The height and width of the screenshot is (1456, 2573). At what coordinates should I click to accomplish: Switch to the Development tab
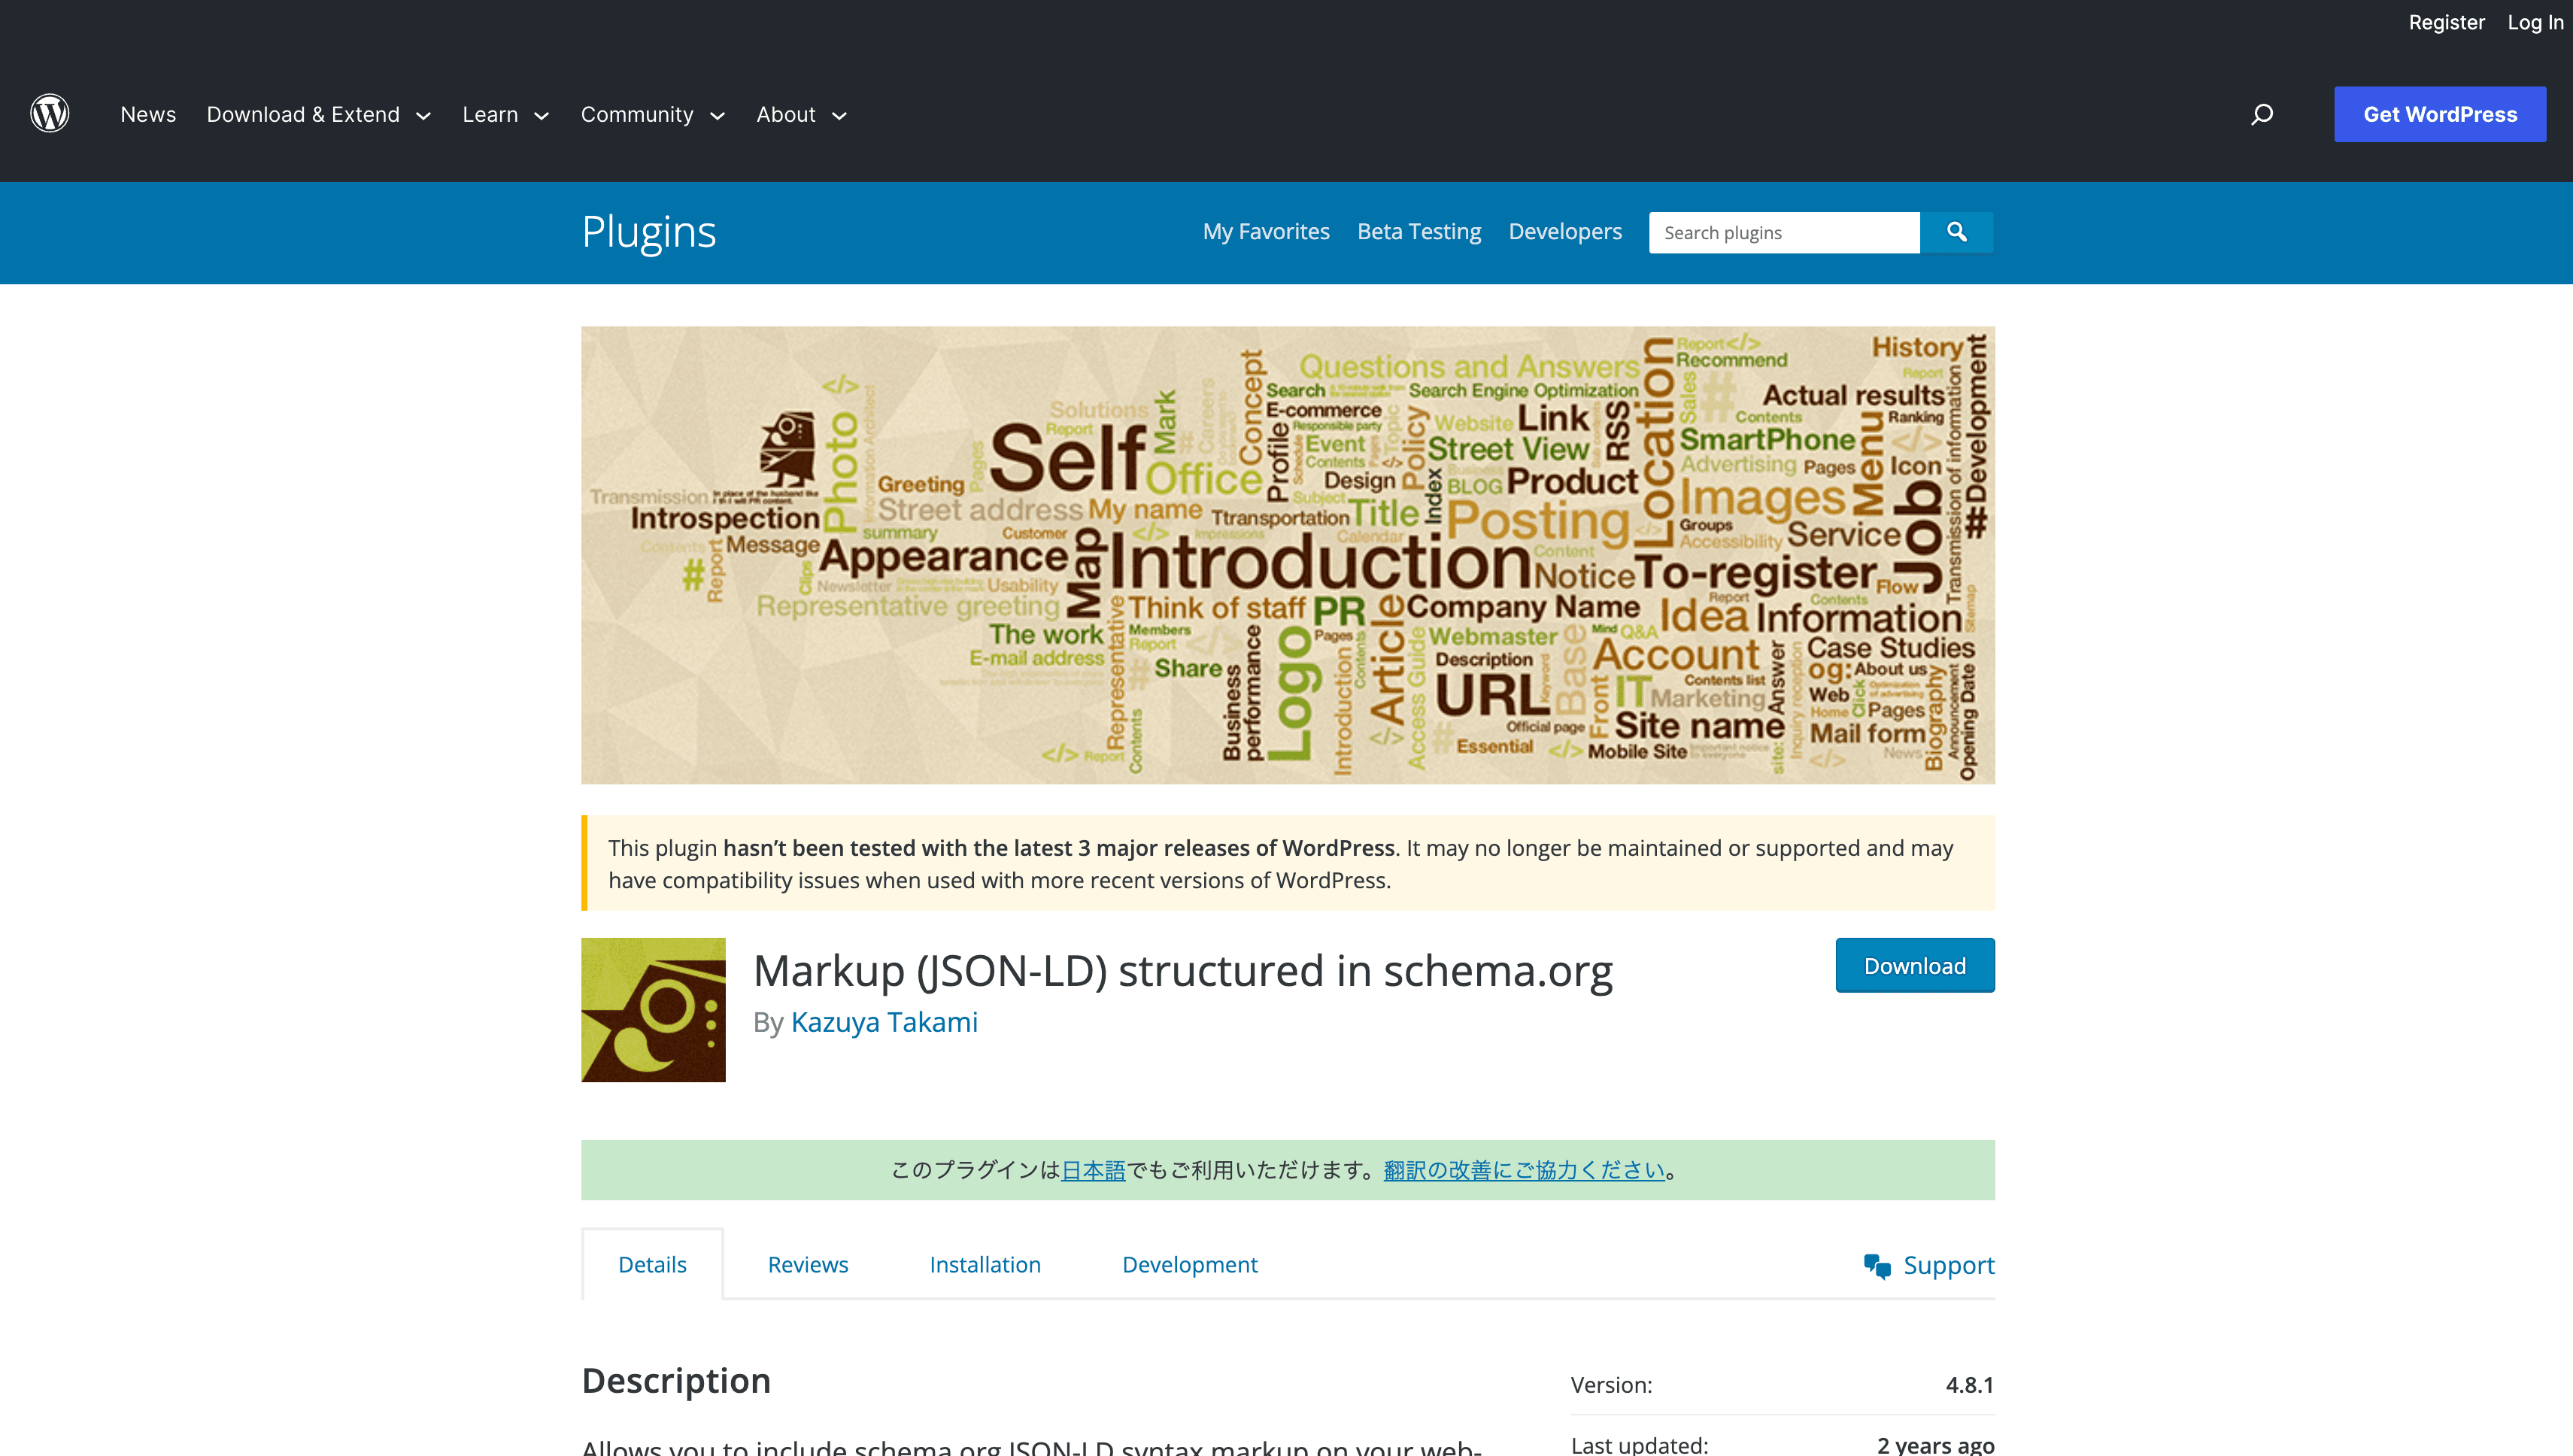[1190, 1264]
